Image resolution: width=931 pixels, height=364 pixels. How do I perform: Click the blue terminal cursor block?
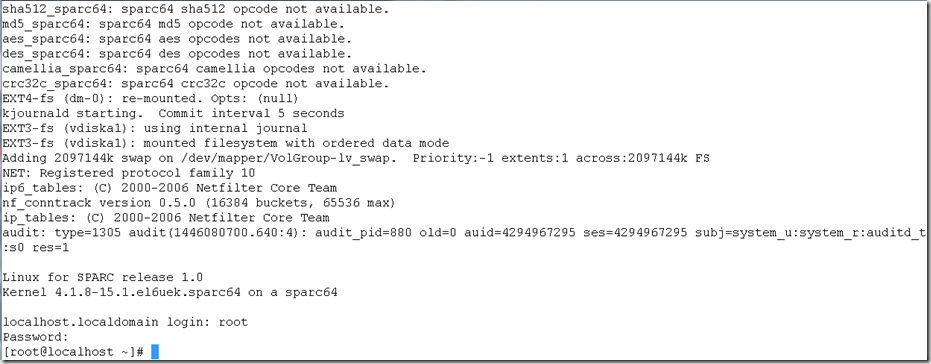tap(155, 352)
